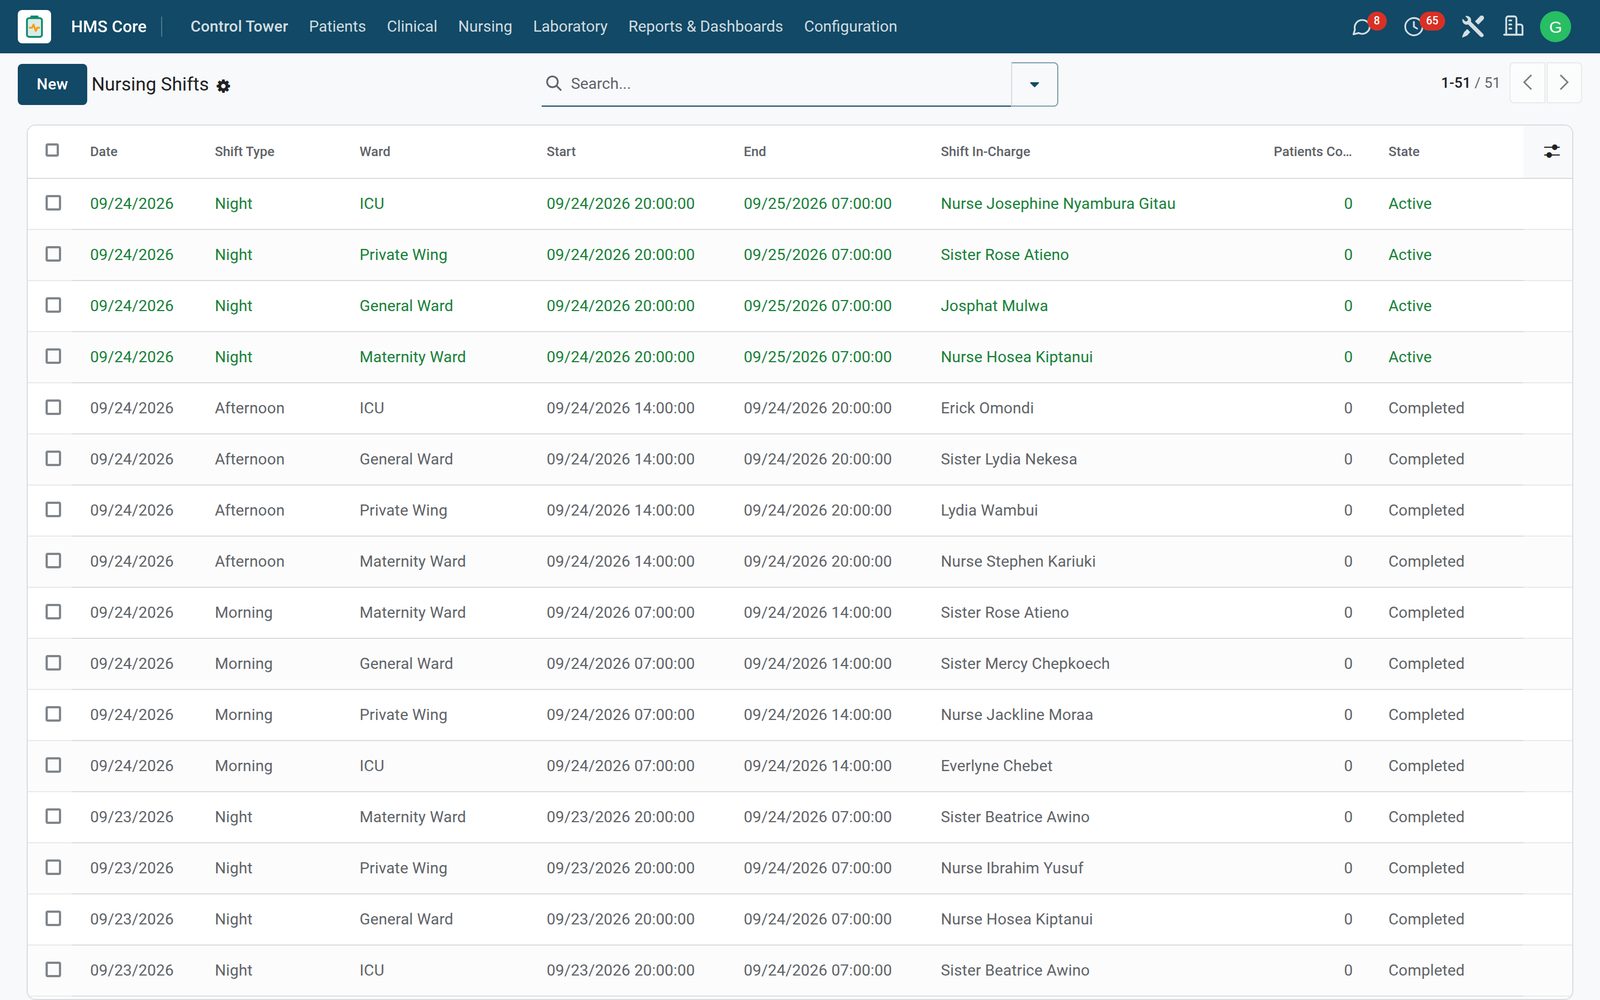Image resolution: width=1600 pixels, height=1000 pixels.
Task: Click the search magnifier icon
Action: (x=553, y=83)
